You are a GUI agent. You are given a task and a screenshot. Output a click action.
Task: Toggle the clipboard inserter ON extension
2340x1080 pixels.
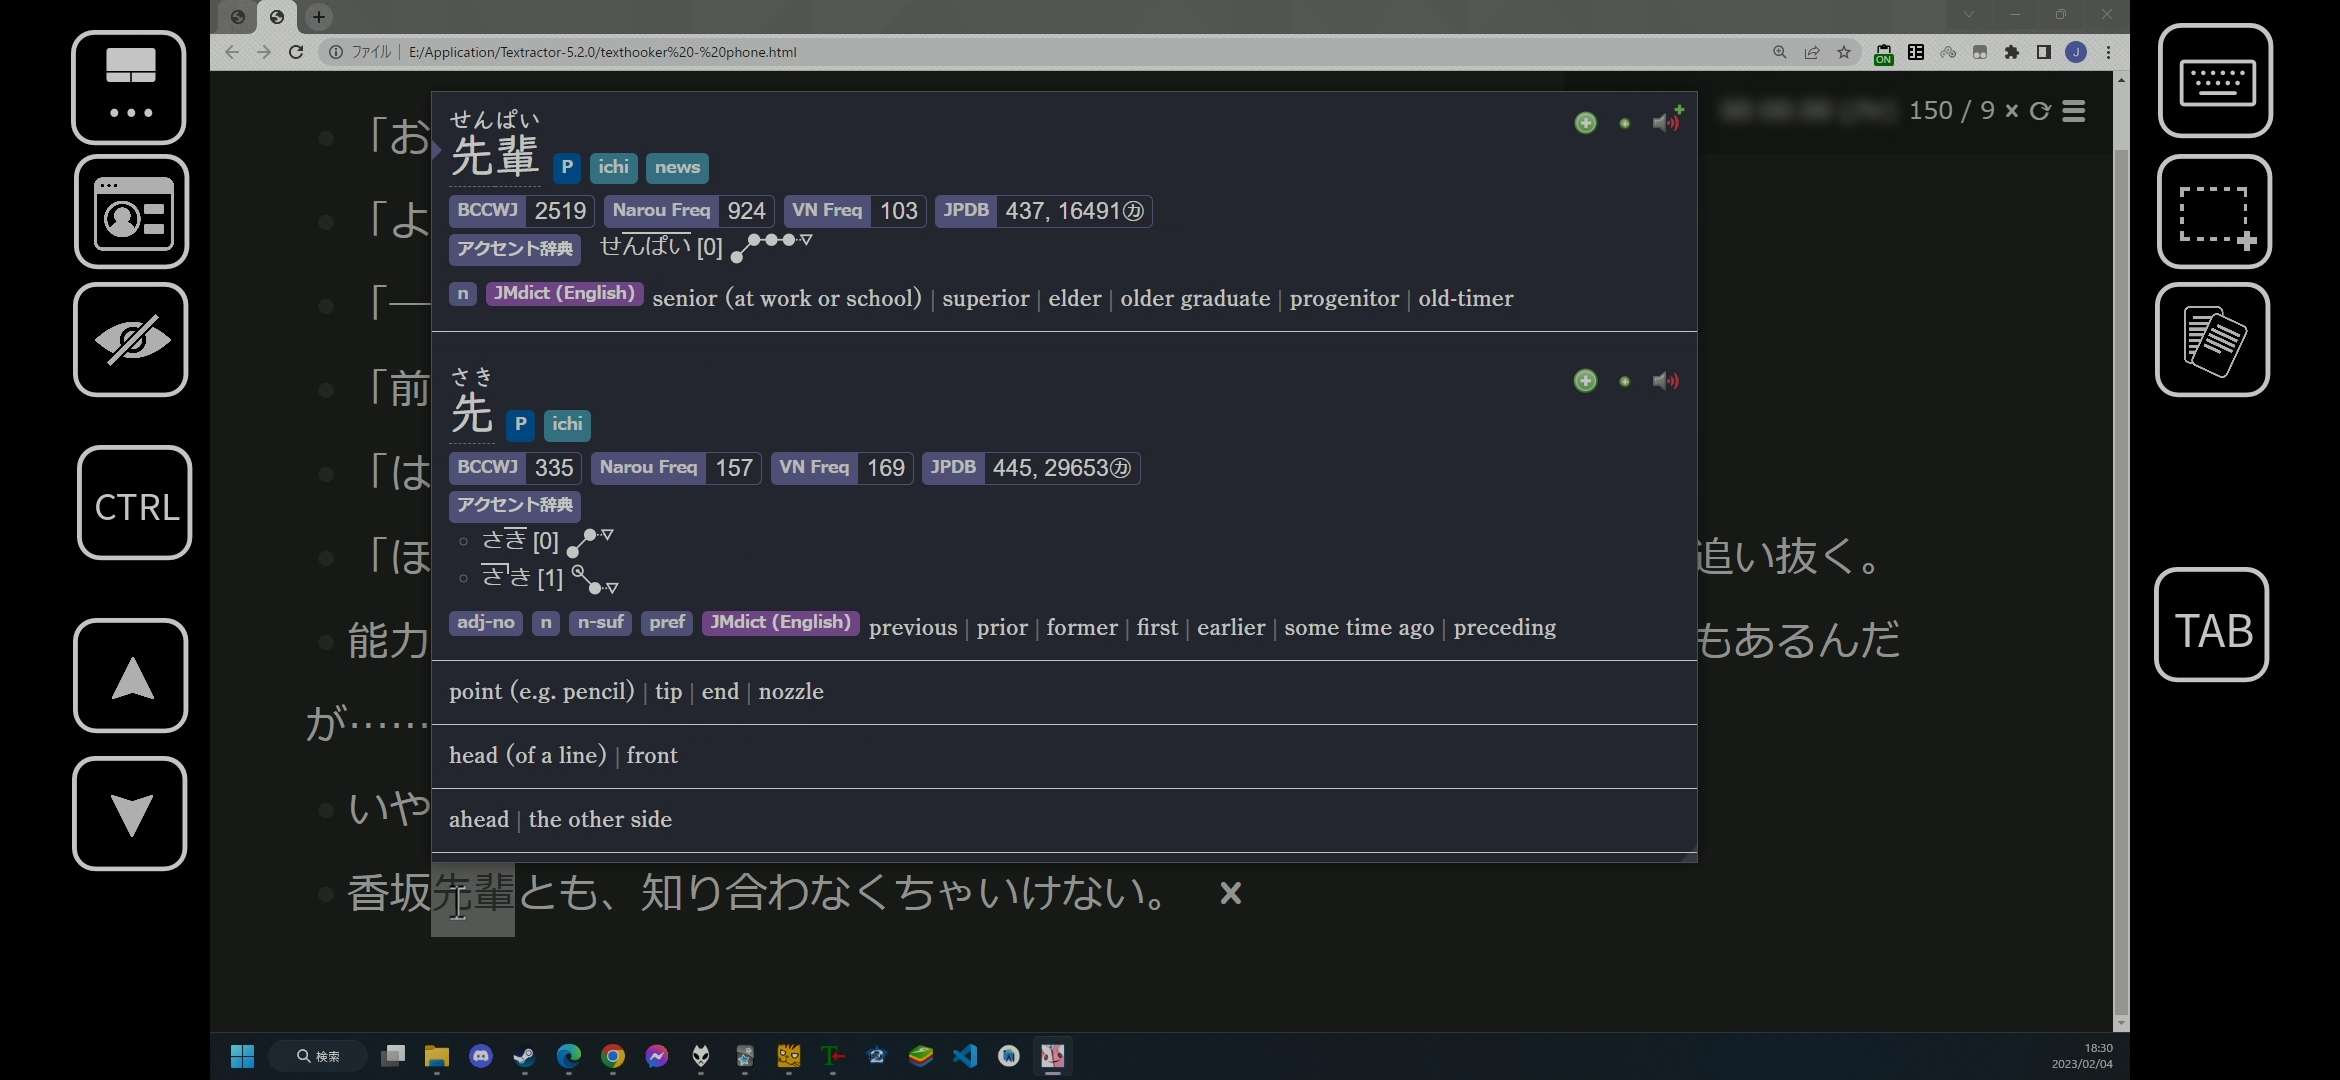tap(1883, 53)
